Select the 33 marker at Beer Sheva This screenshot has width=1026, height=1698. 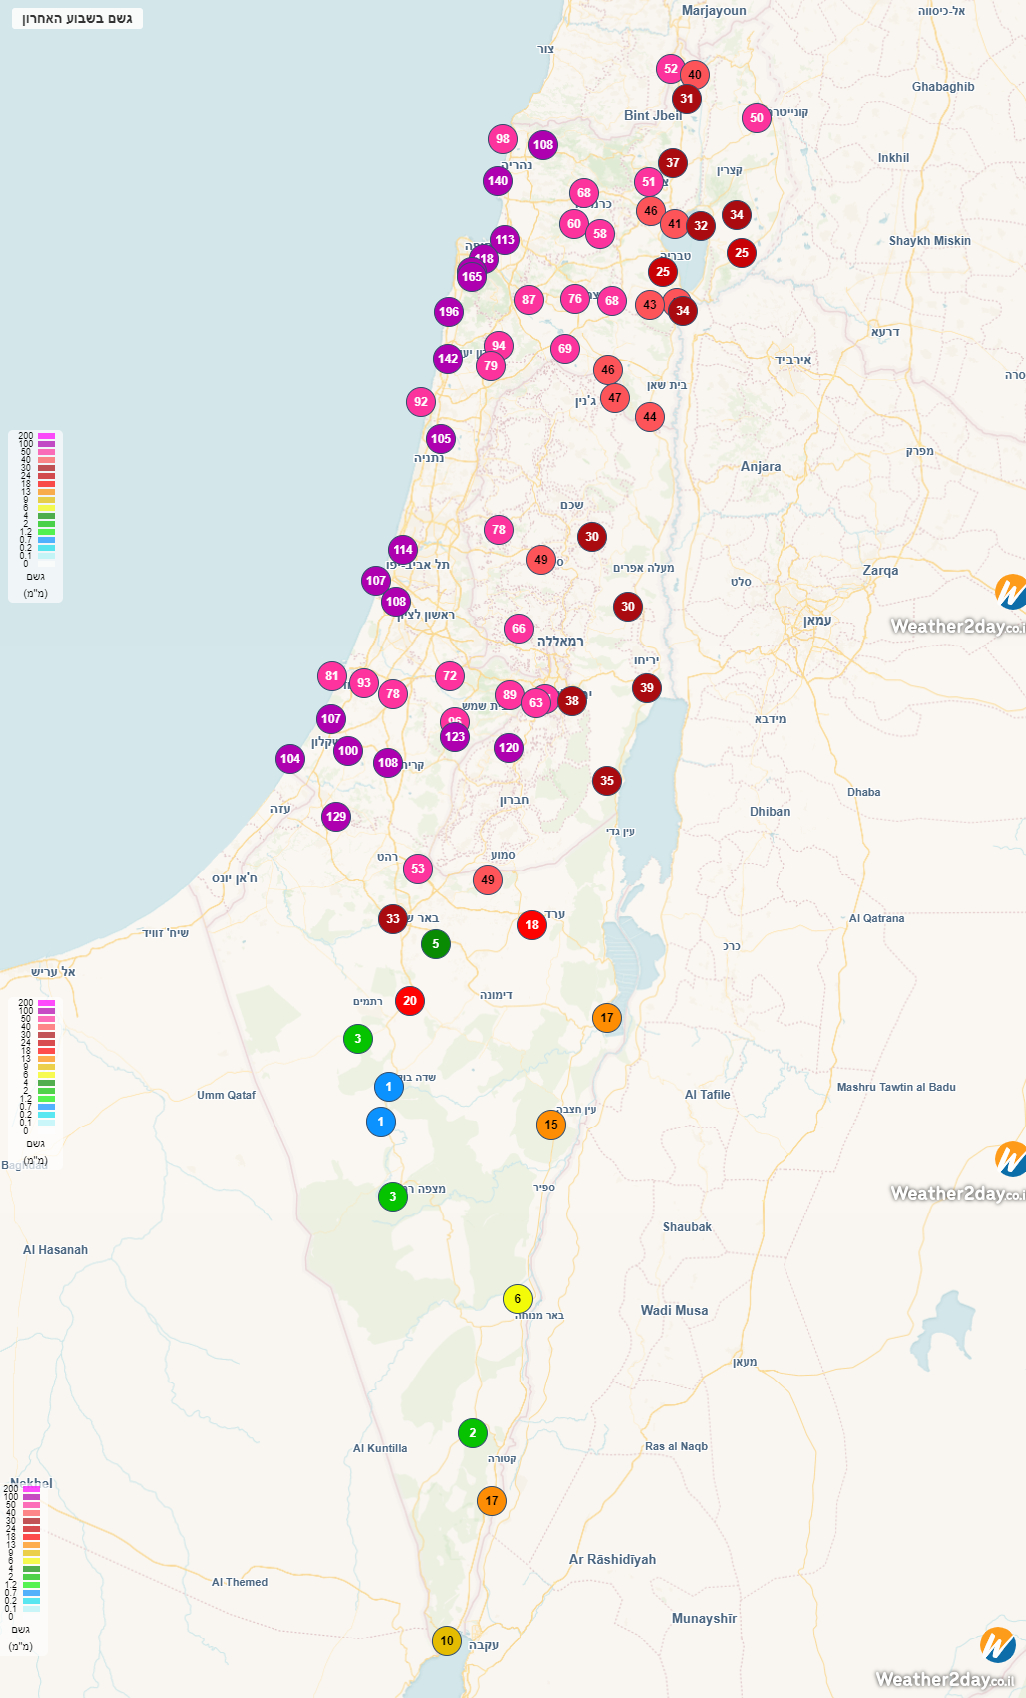pyautogui.click(x=393, y=919)
